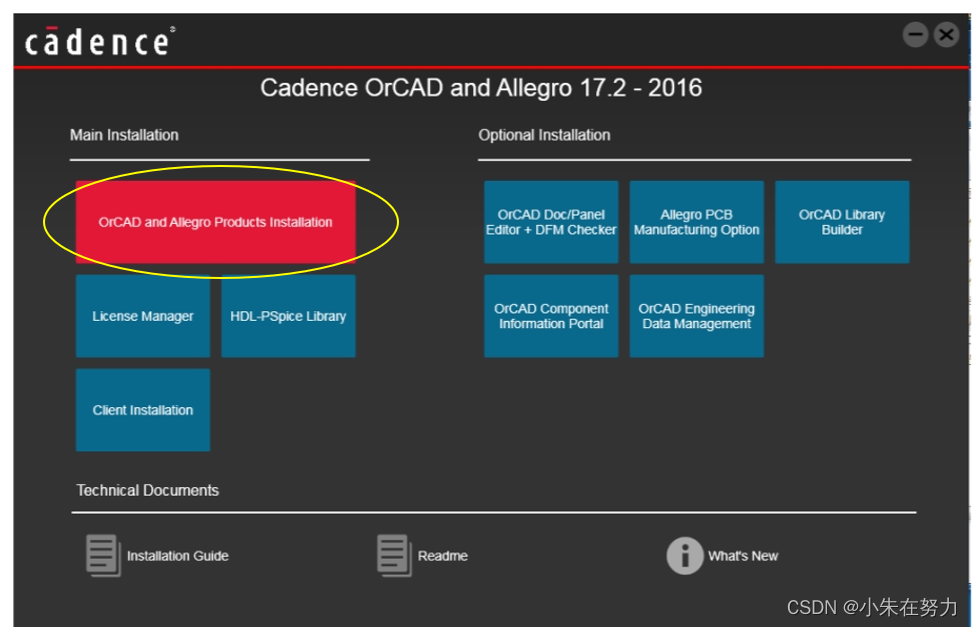Open the License Manager installer tile
This screenshot has height=627, width=972.
pyautogui.click(x=143, y=316)
